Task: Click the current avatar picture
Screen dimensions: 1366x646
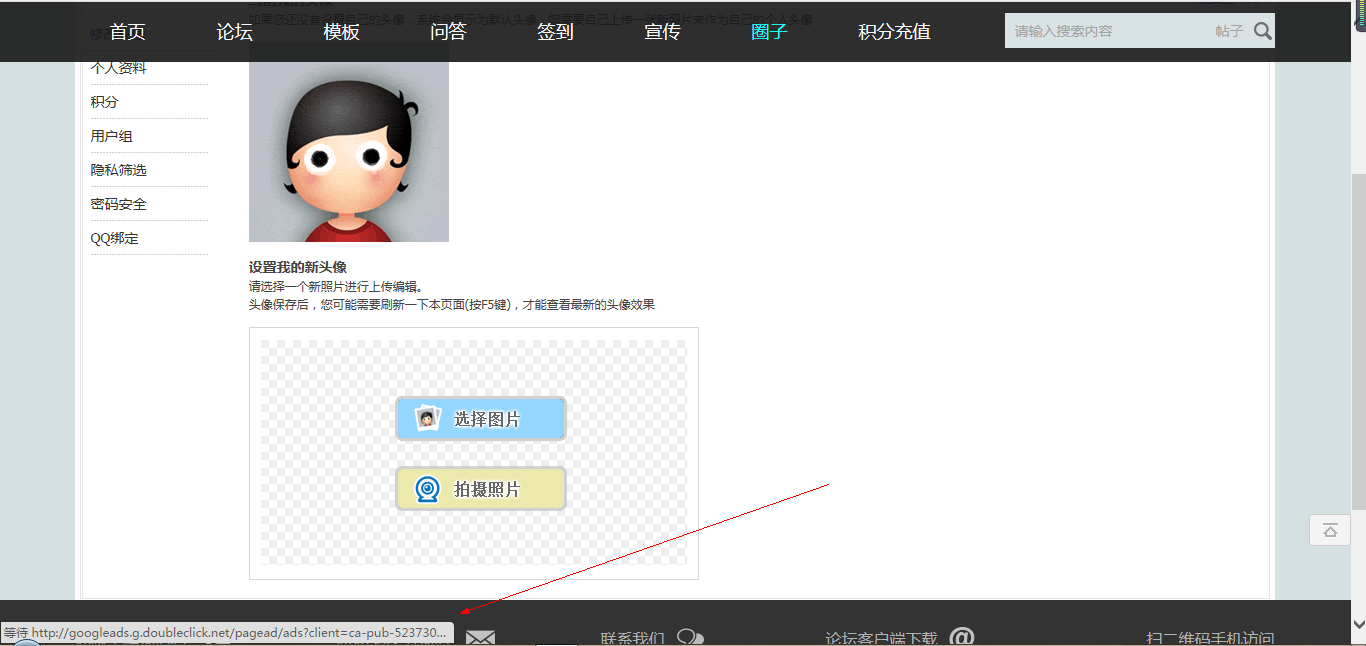Action: coord(348,150)
